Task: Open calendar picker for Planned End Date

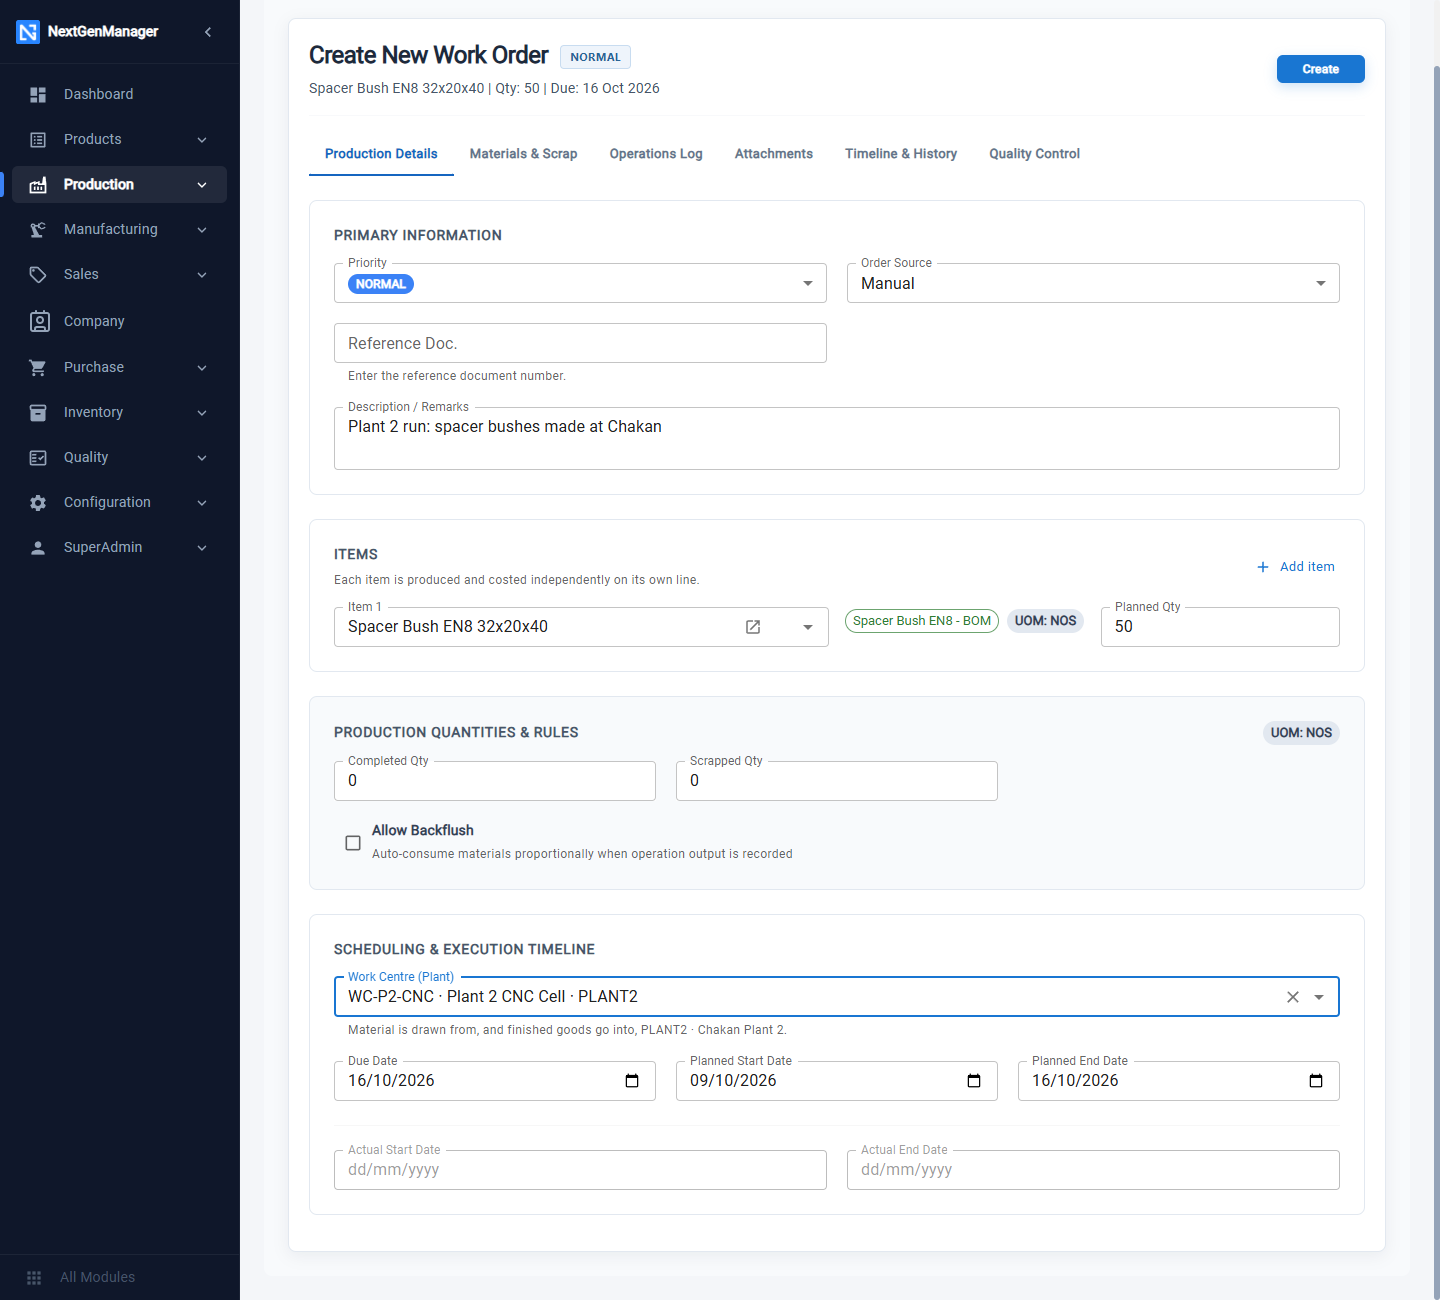Action: [1316, 1081]
